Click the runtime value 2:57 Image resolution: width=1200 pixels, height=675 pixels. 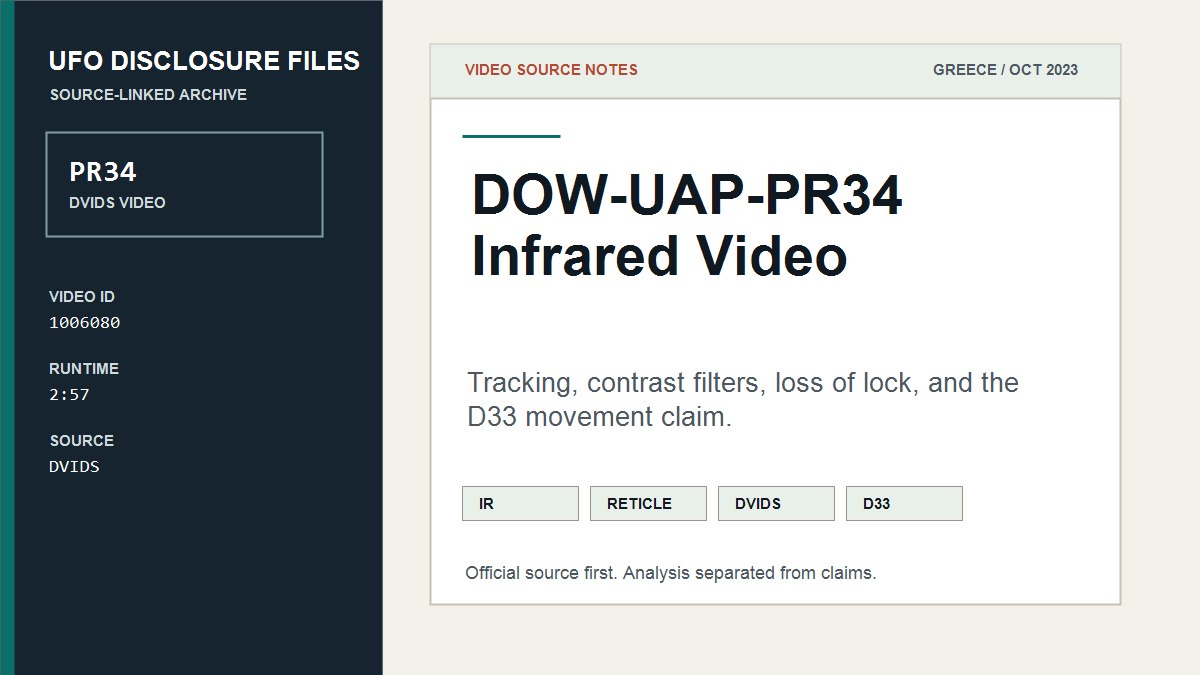pos(69,395)
